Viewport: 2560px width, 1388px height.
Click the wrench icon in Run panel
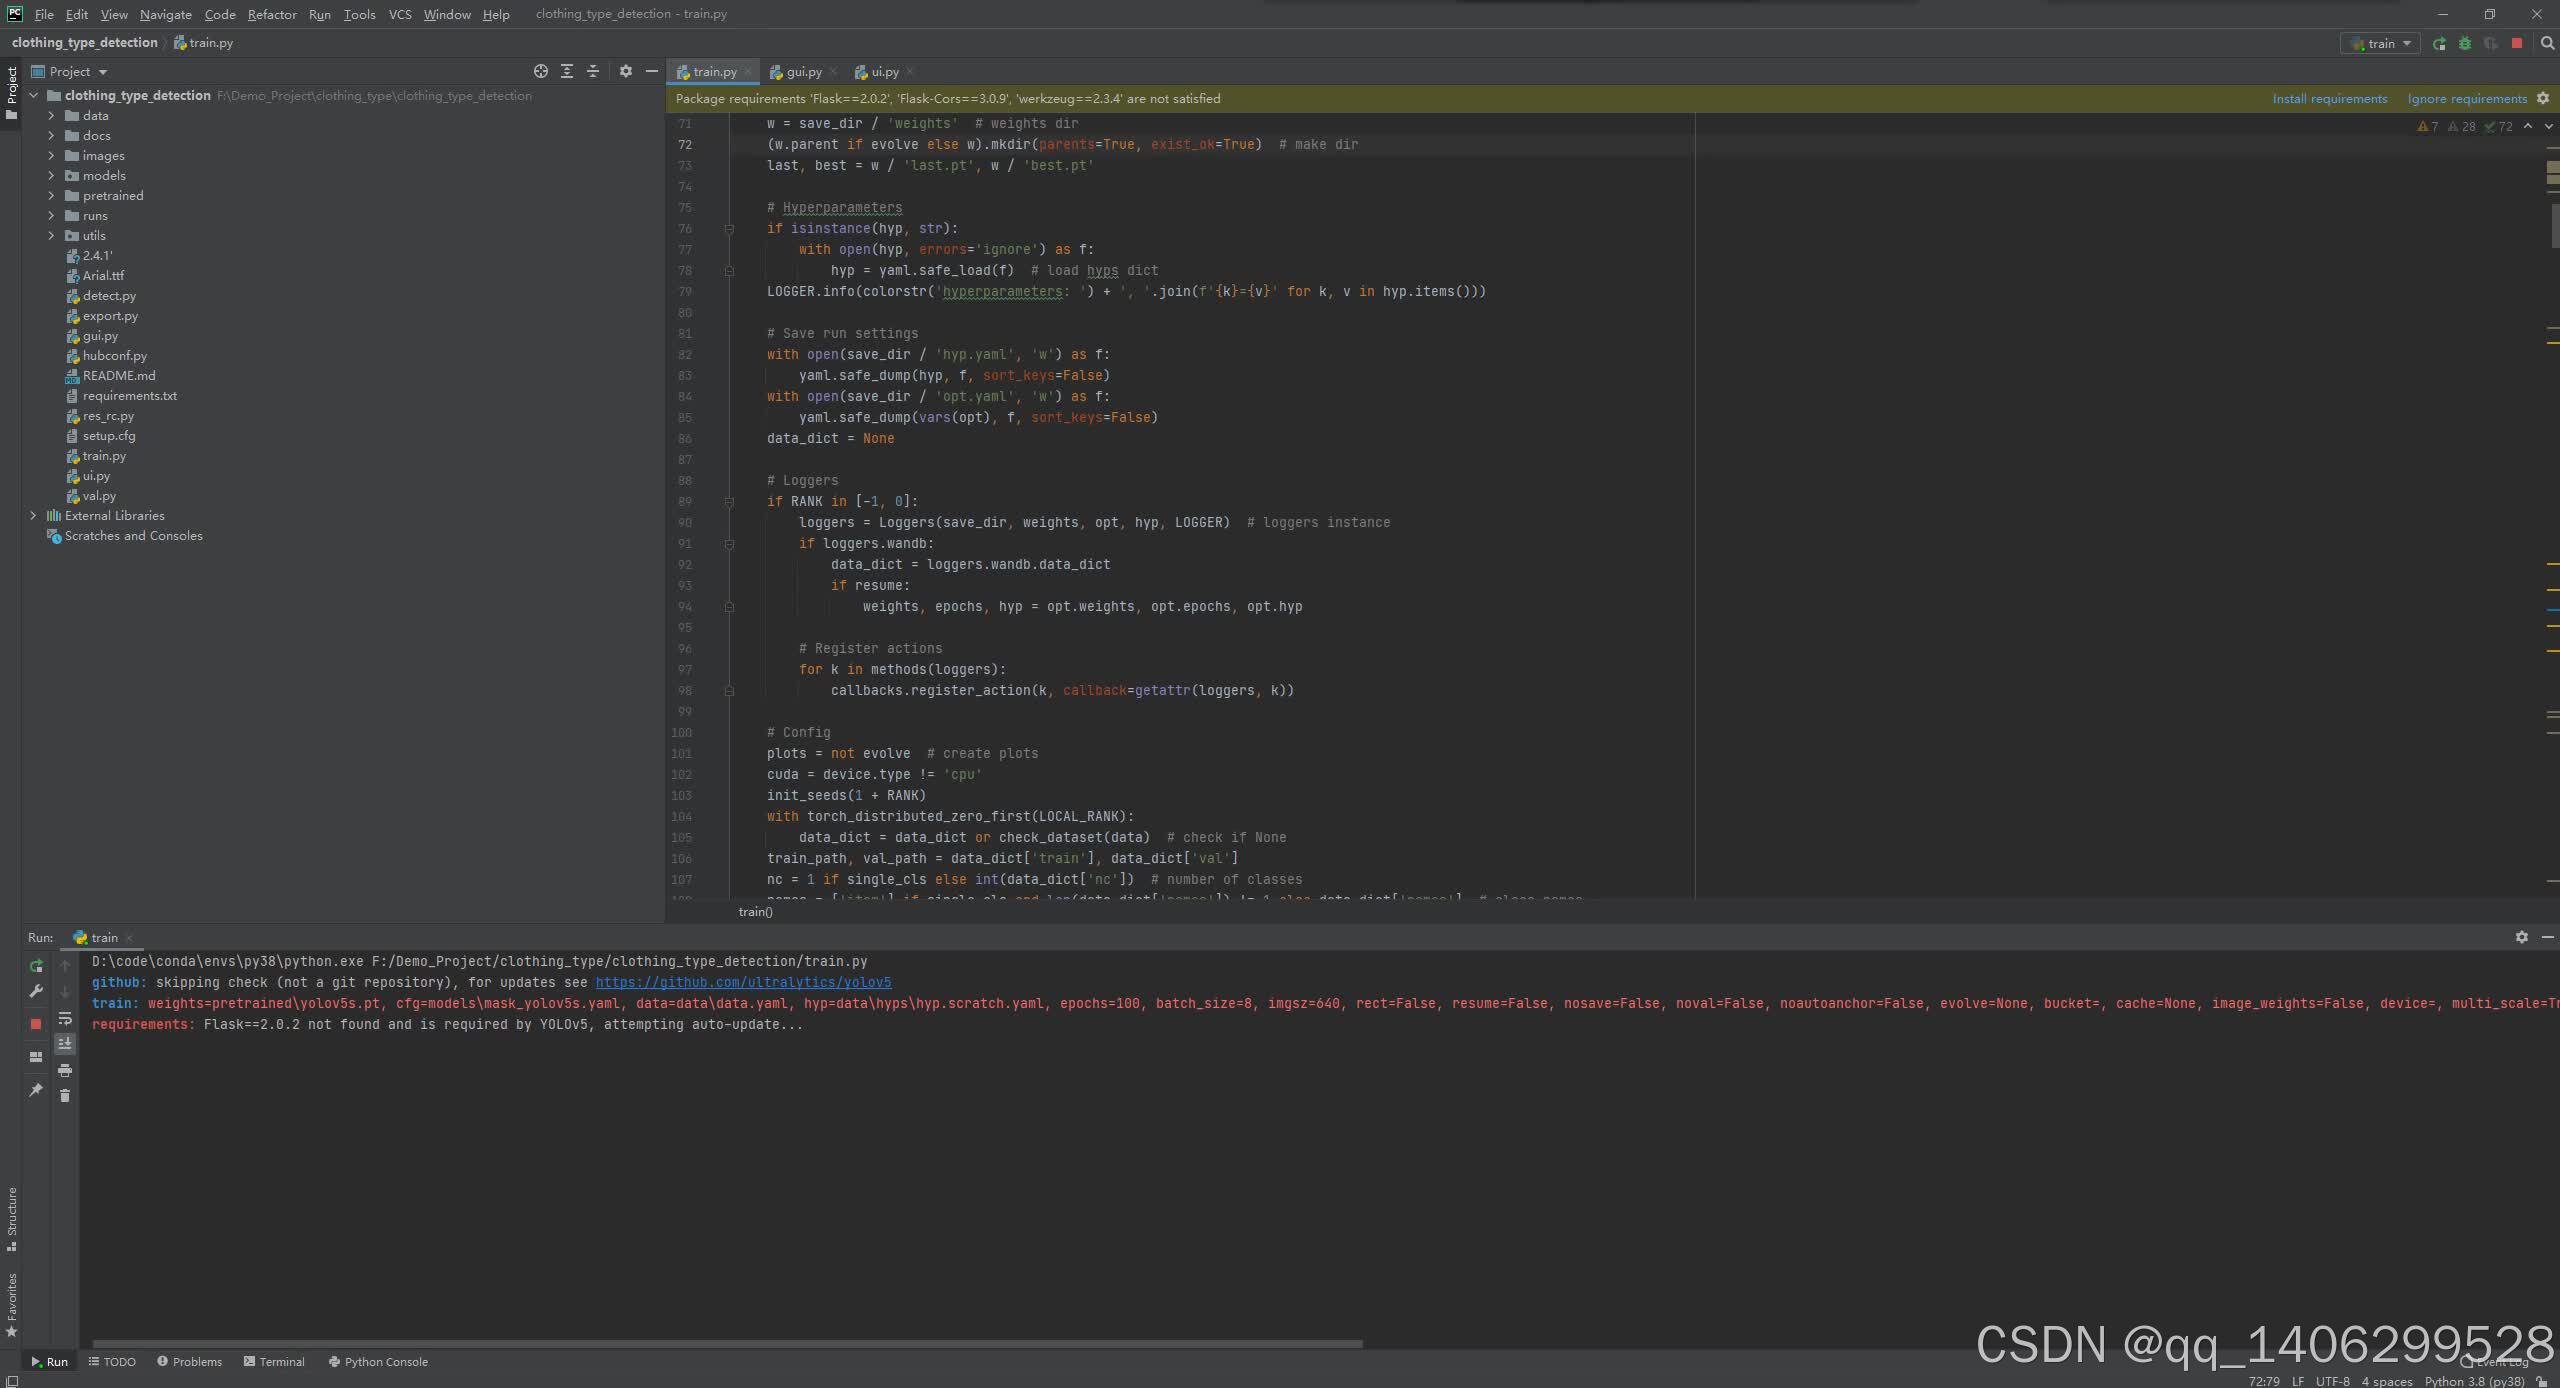coord(36,991)
